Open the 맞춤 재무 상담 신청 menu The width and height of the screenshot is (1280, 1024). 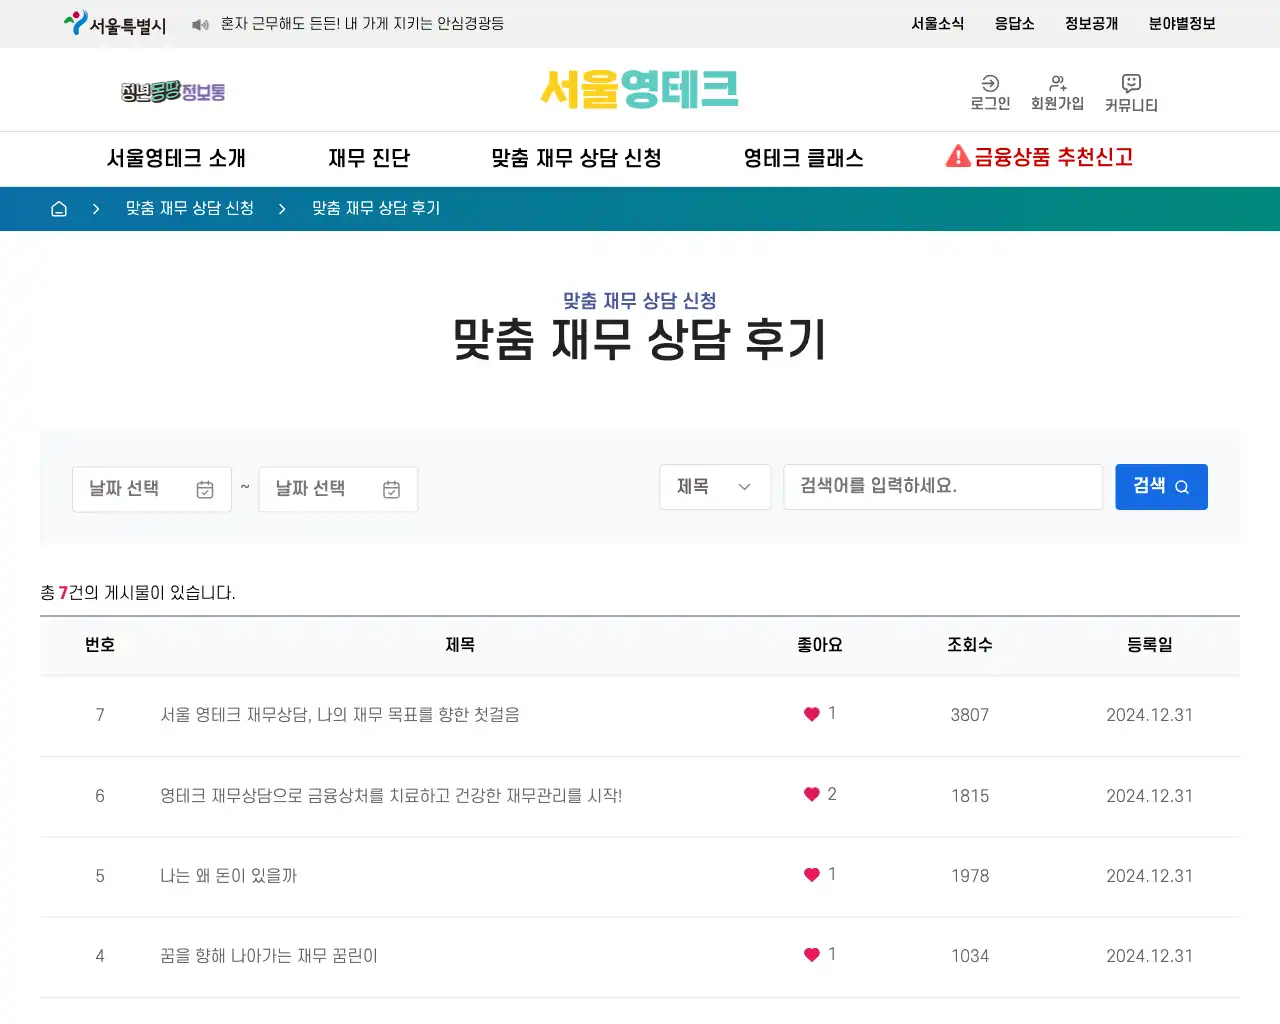tap(576, 158)
